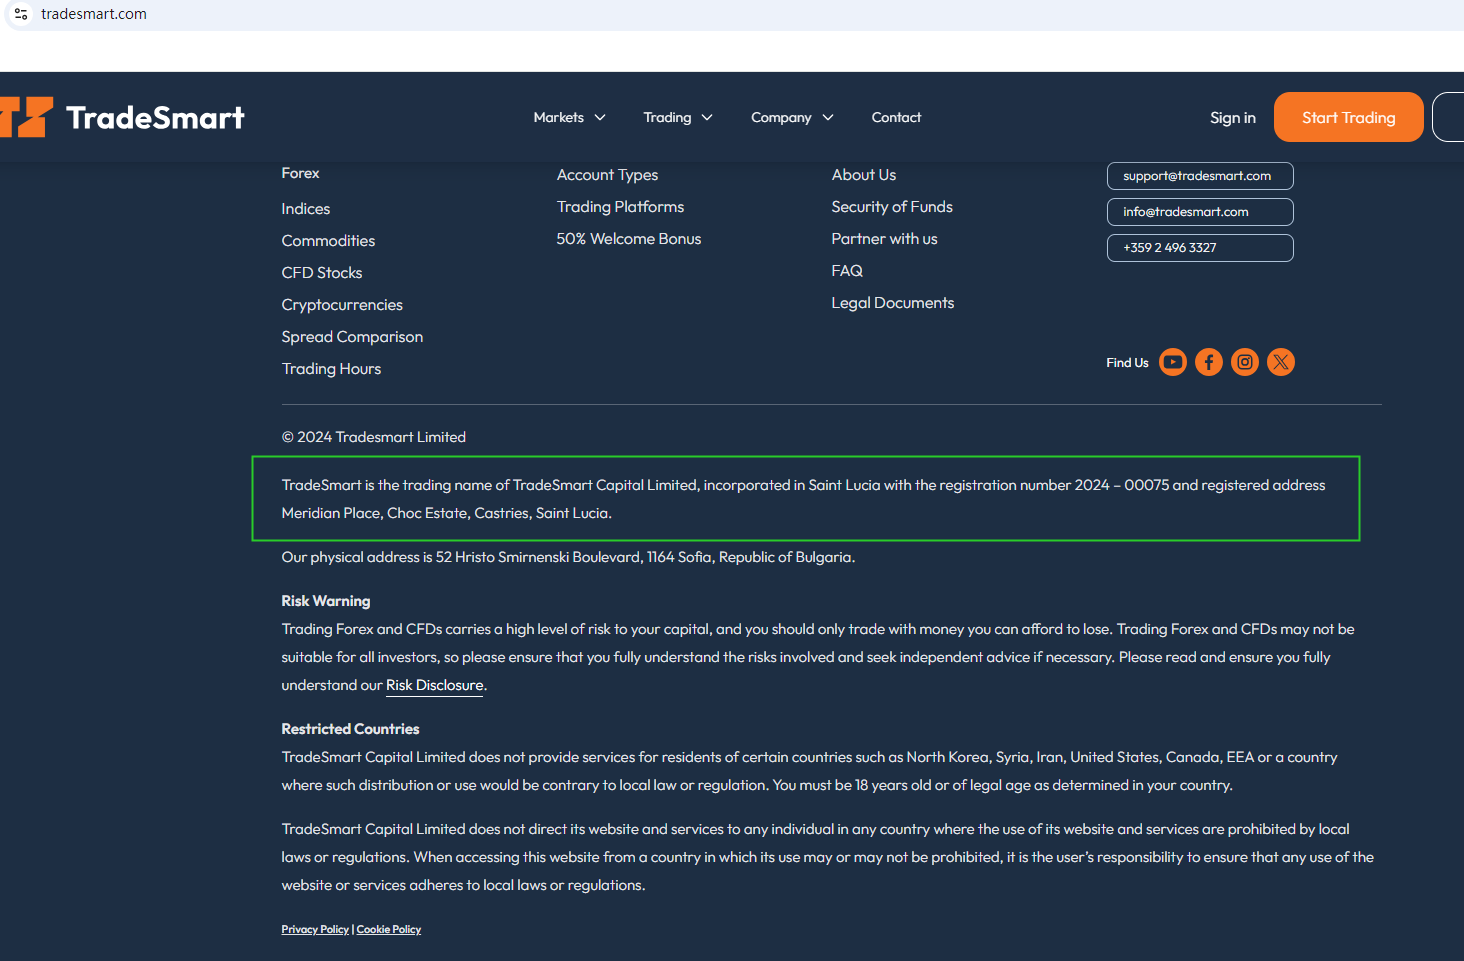
Task: Open the Trading Platforms link
Action: [620, 207]
